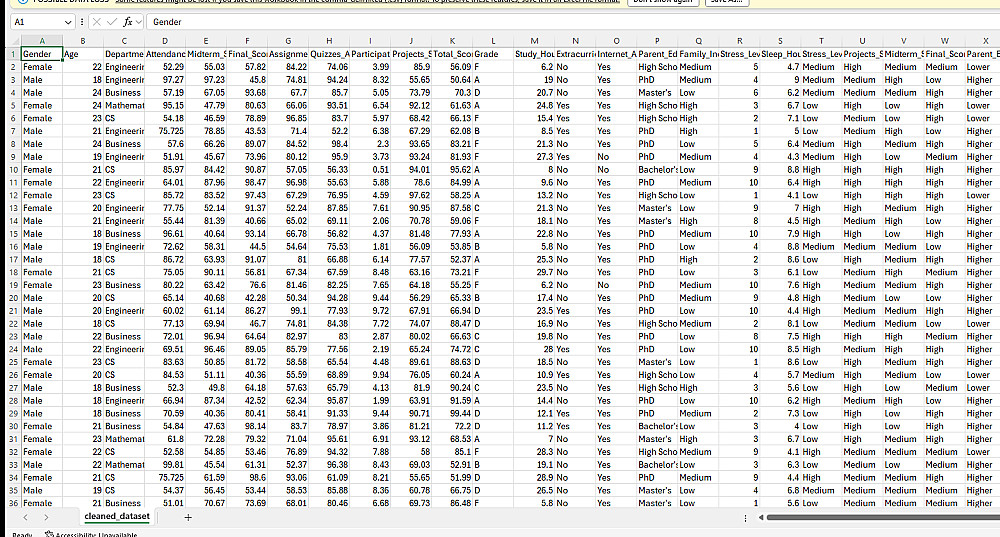Go to previous sheet using left arrow
Viewport: 1000px width, 537px height.
pos(26,517)
